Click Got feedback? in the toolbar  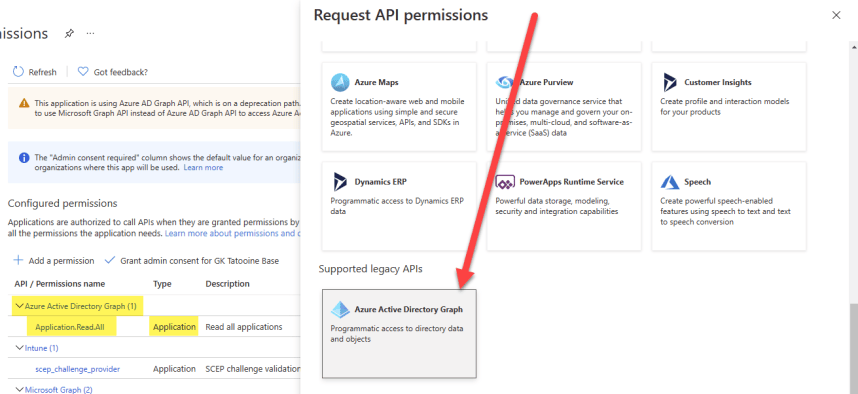[x=113, y=72]
